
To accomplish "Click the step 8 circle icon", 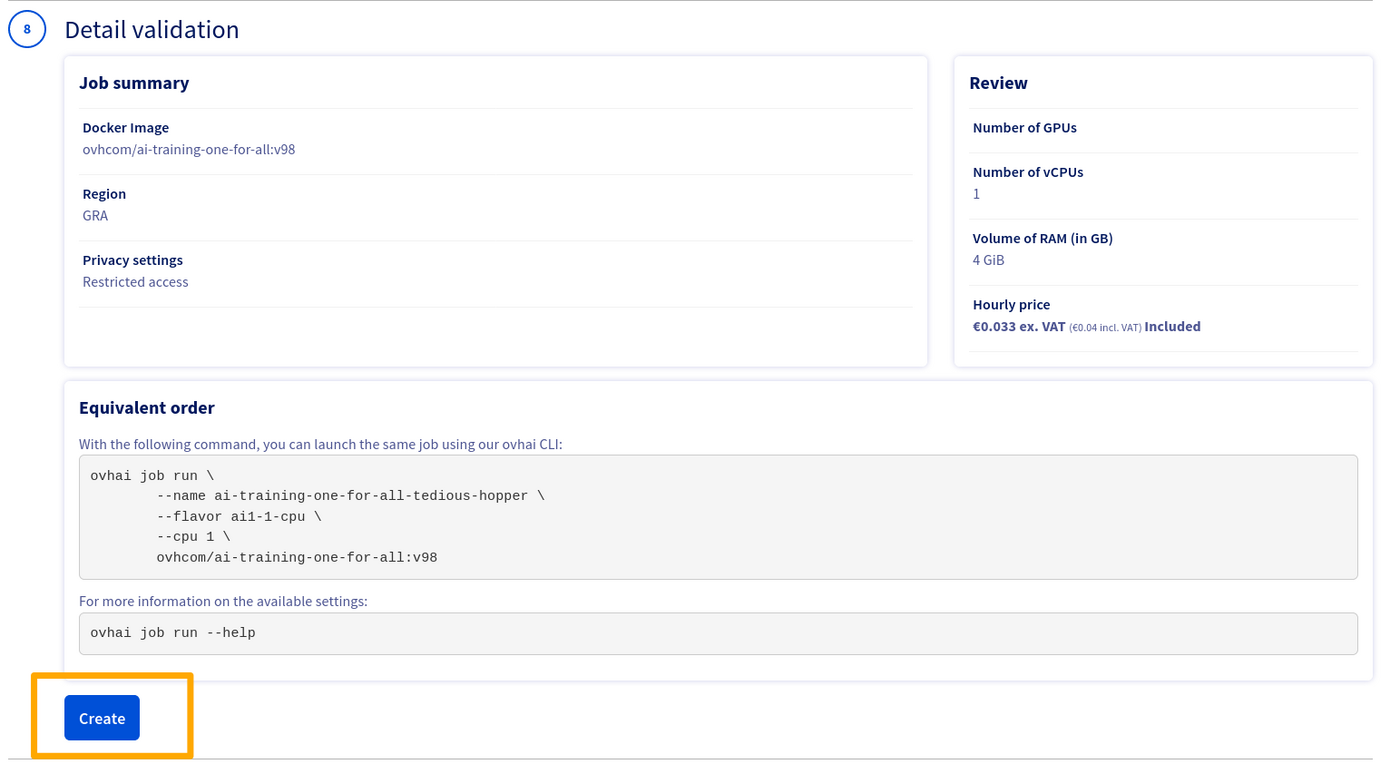I will [27, 29].
